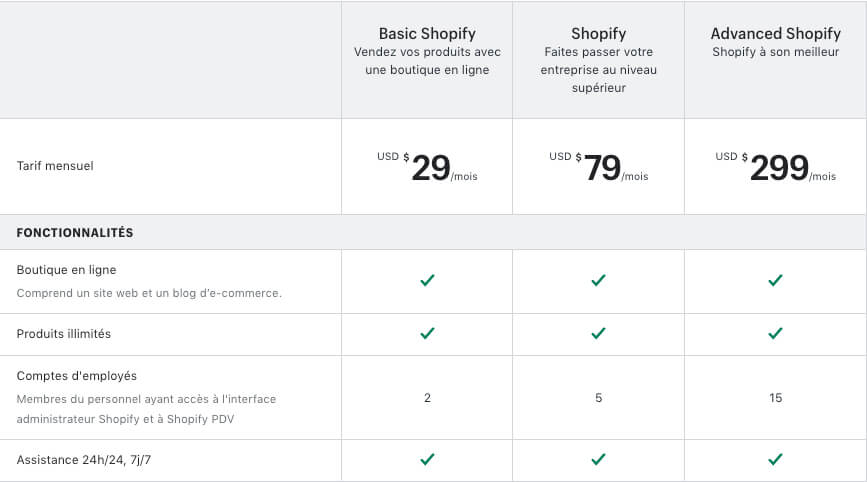Click the USD $29/mois price
Screen dimensions: 867x482
427,167
